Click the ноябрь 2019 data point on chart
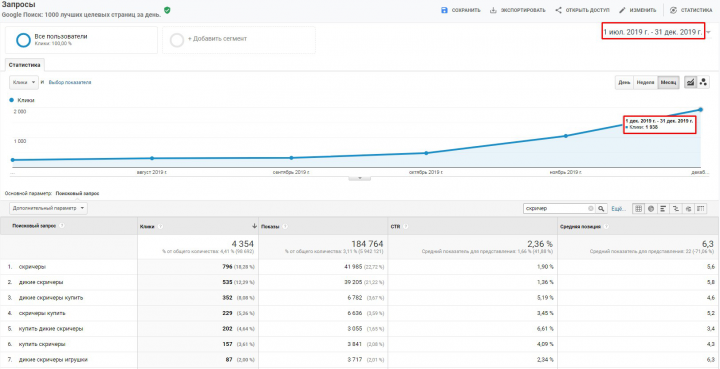The width and height of the screenshot is (720, 369). (566, 136)
